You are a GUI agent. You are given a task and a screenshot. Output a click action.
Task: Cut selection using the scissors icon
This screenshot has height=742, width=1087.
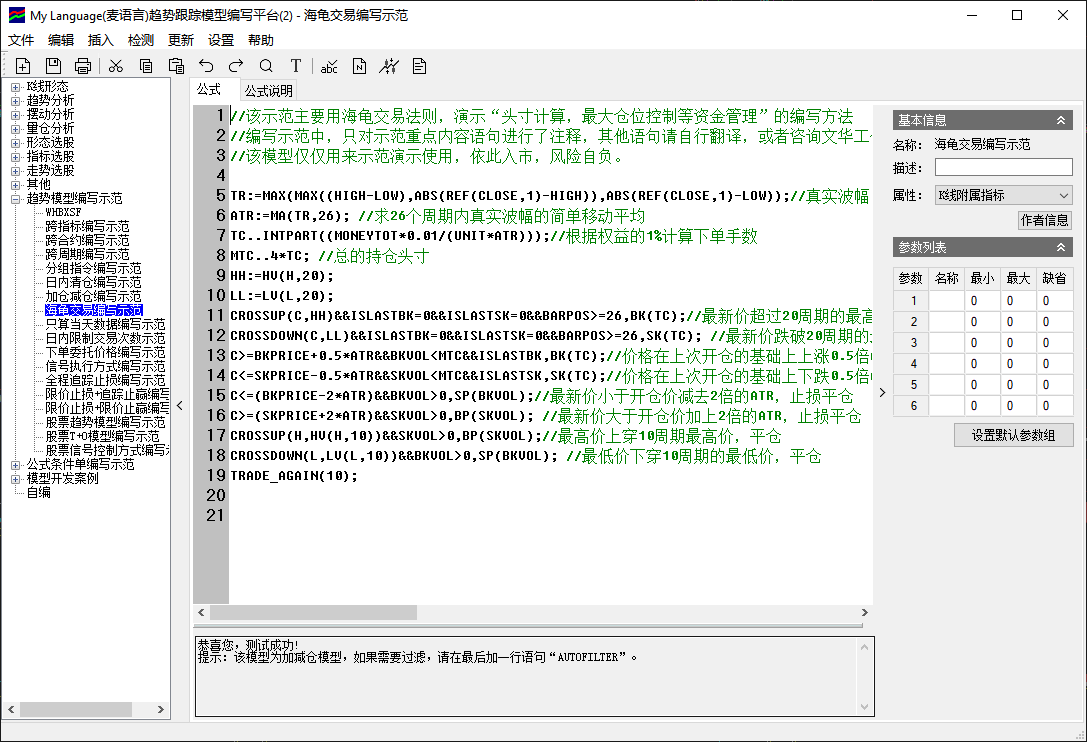[x=116, y=66]
